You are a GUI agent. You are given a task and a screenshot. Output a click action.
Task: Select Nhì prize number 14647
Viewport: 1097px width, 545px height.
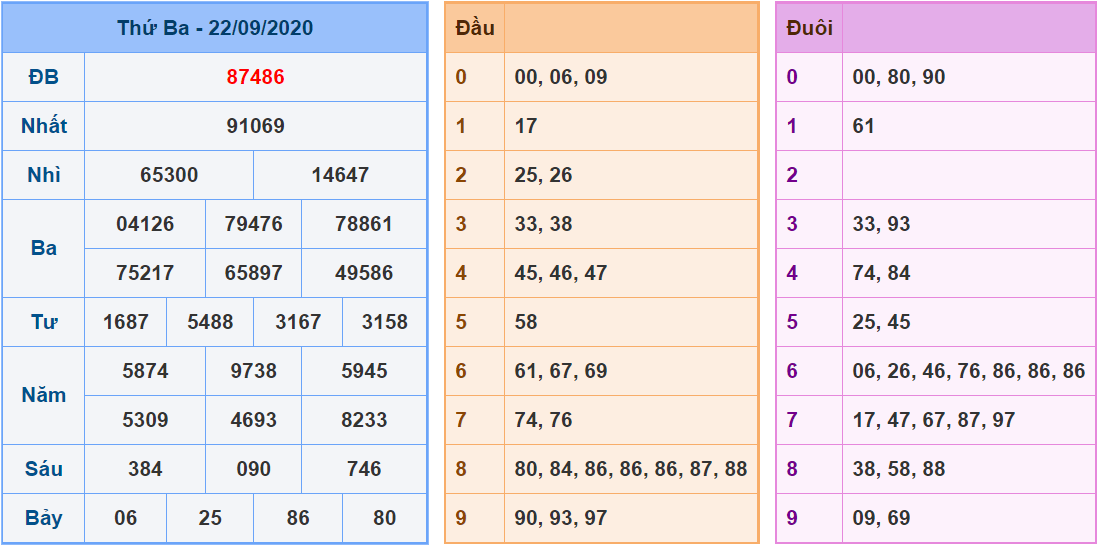340,175
